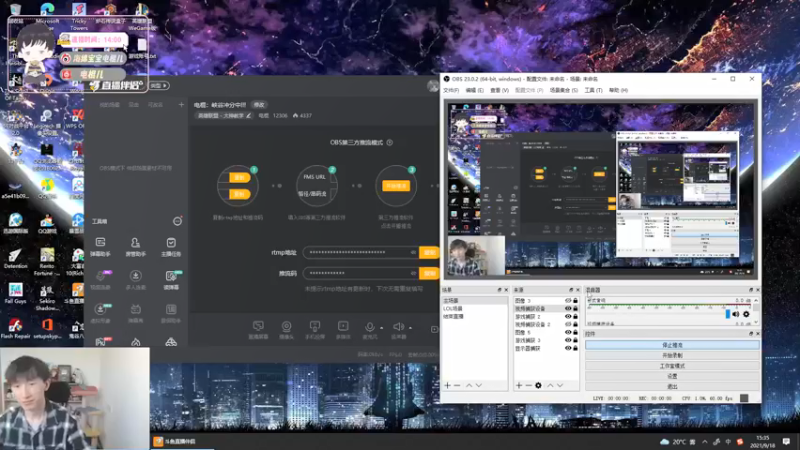The width and height of the screenshot is (800, 450).
Task: Click the plus icon to add a Douyu scene
Action: click(181, 105)
